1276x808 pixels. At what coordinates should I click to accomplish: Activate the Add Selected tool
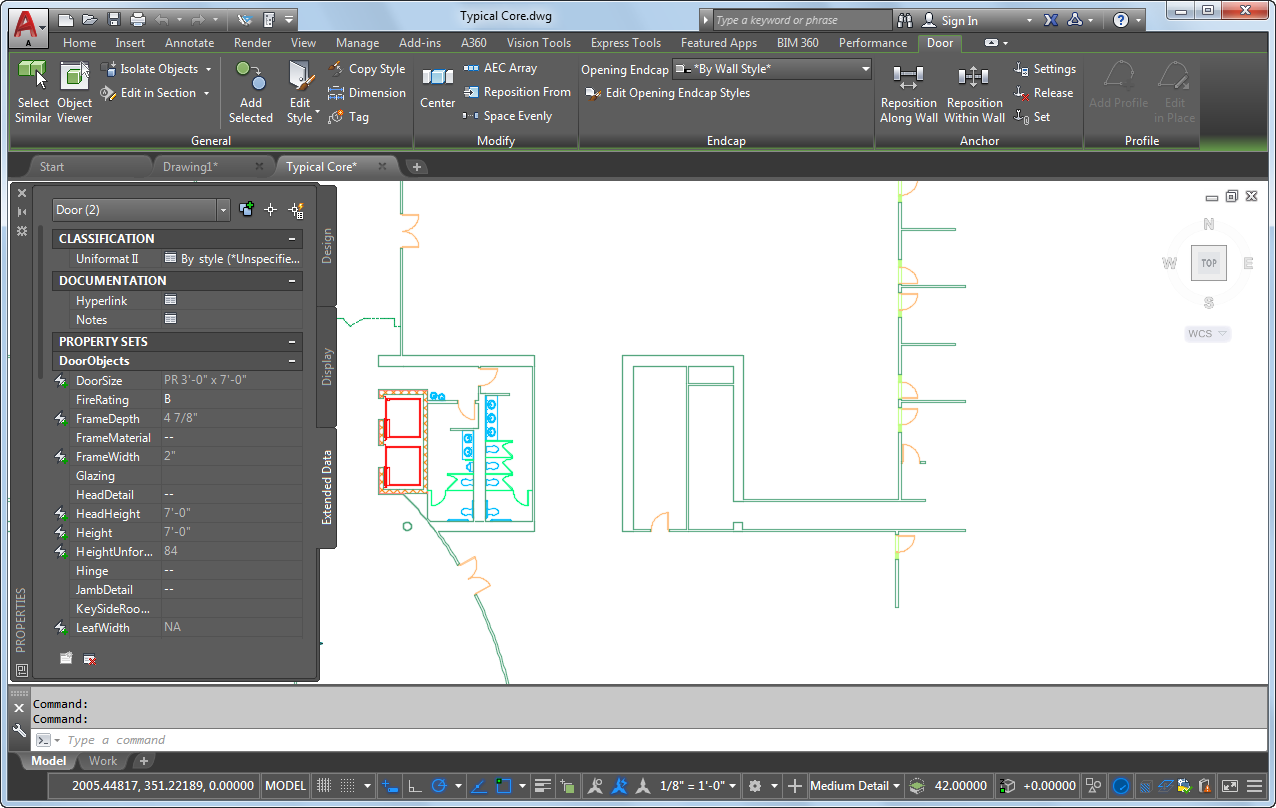[x=250, y=92]
